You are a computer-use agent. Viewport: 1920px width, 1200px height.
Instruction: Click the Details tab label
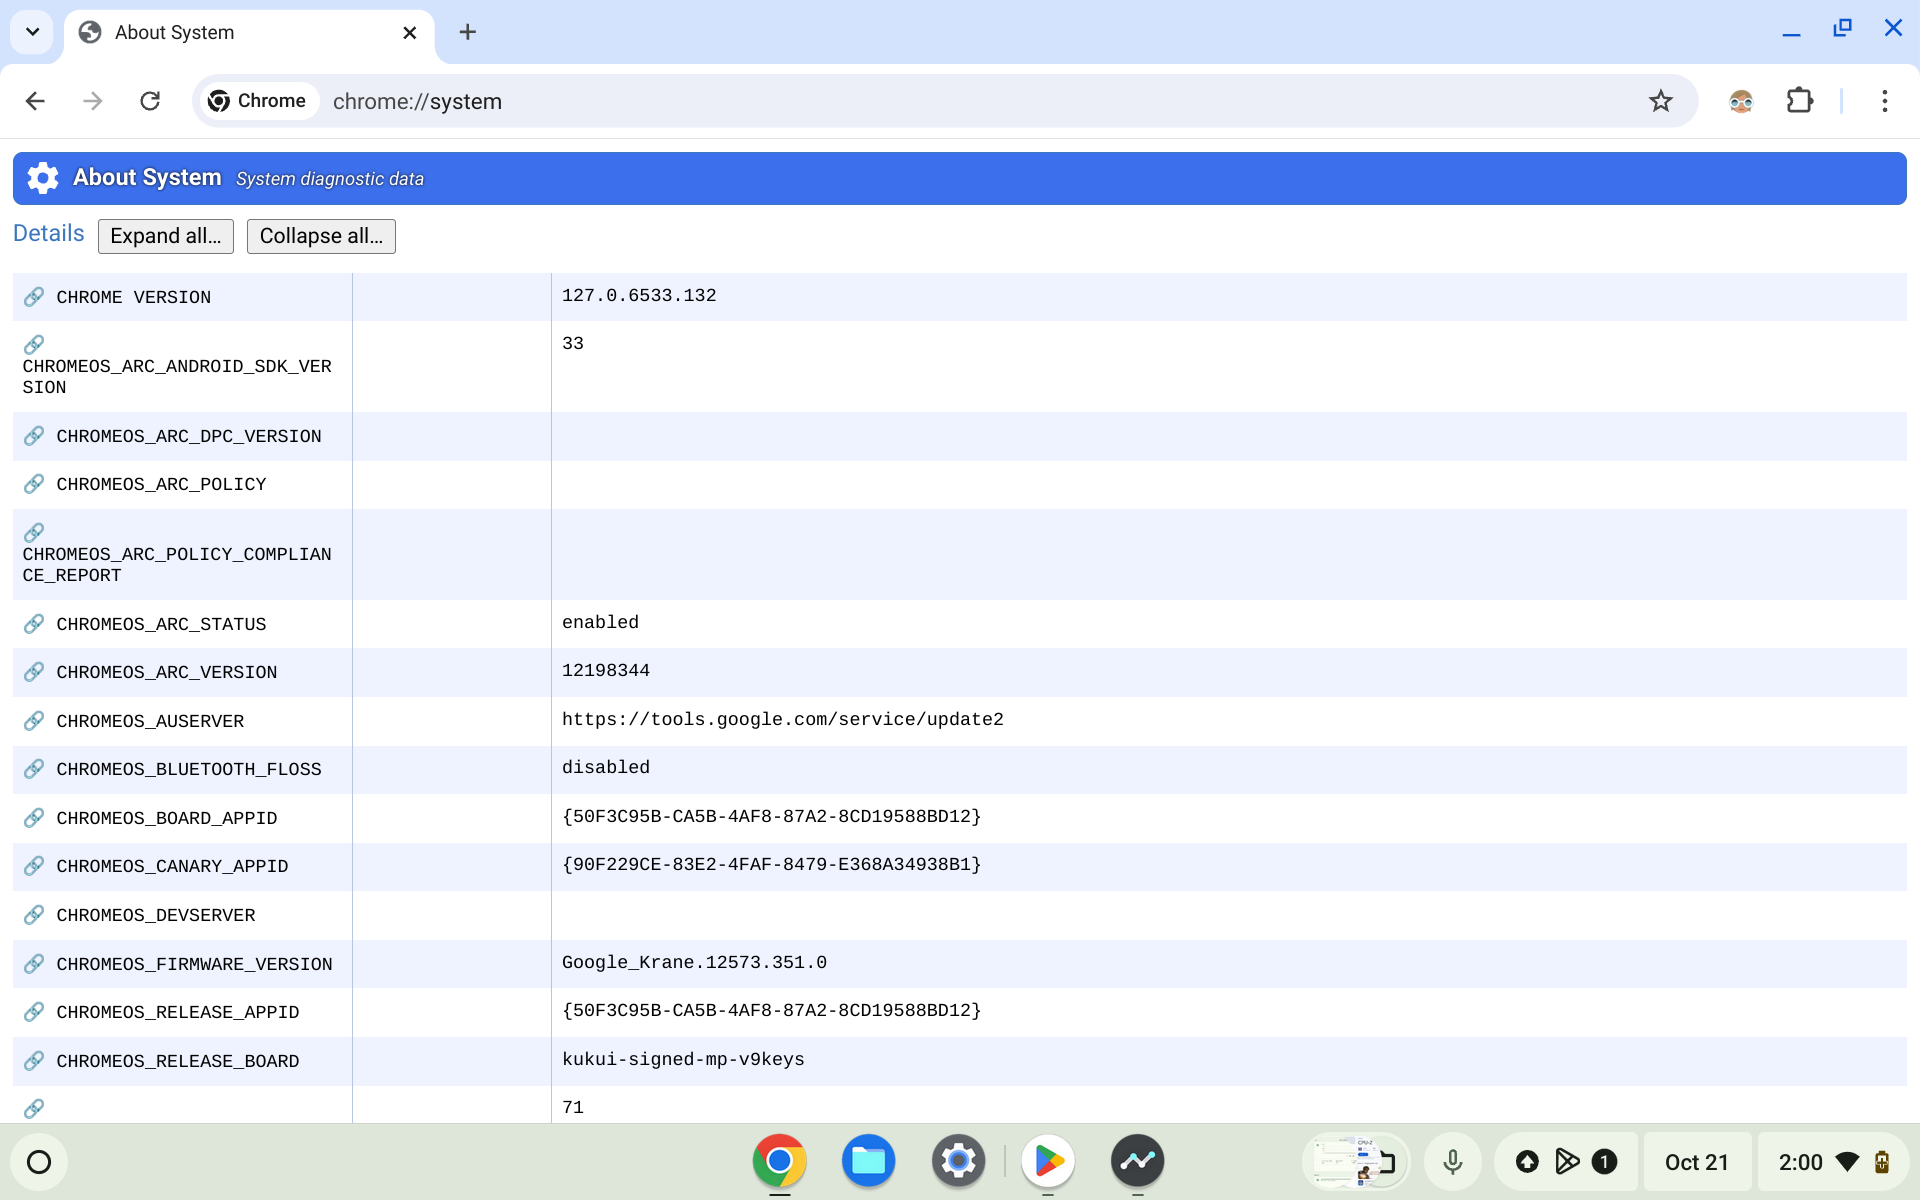click(x=47, y=232)
